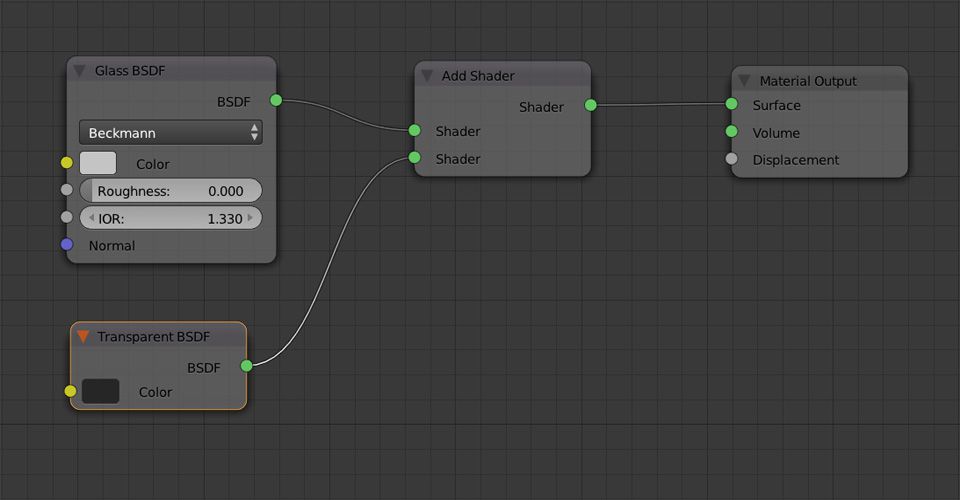This screenshot has width=960, height=500.
Task: Click the Transparent BSDF Color input socket
Action: [70, 391]
